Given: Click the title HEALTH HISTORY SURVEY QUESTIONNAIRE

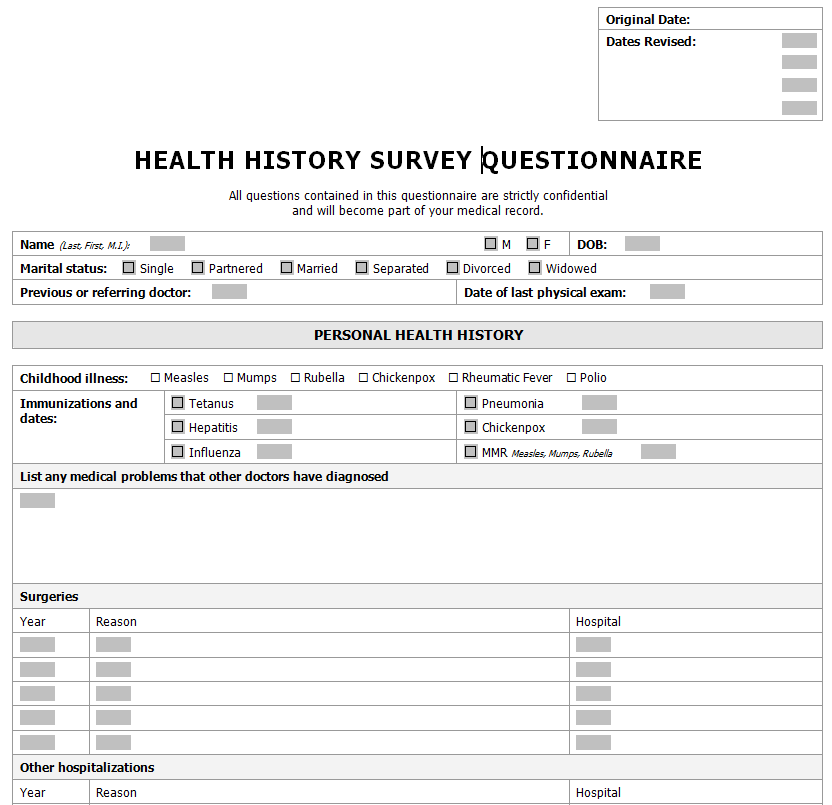Looking at the screenshot, I should point(418,160).
